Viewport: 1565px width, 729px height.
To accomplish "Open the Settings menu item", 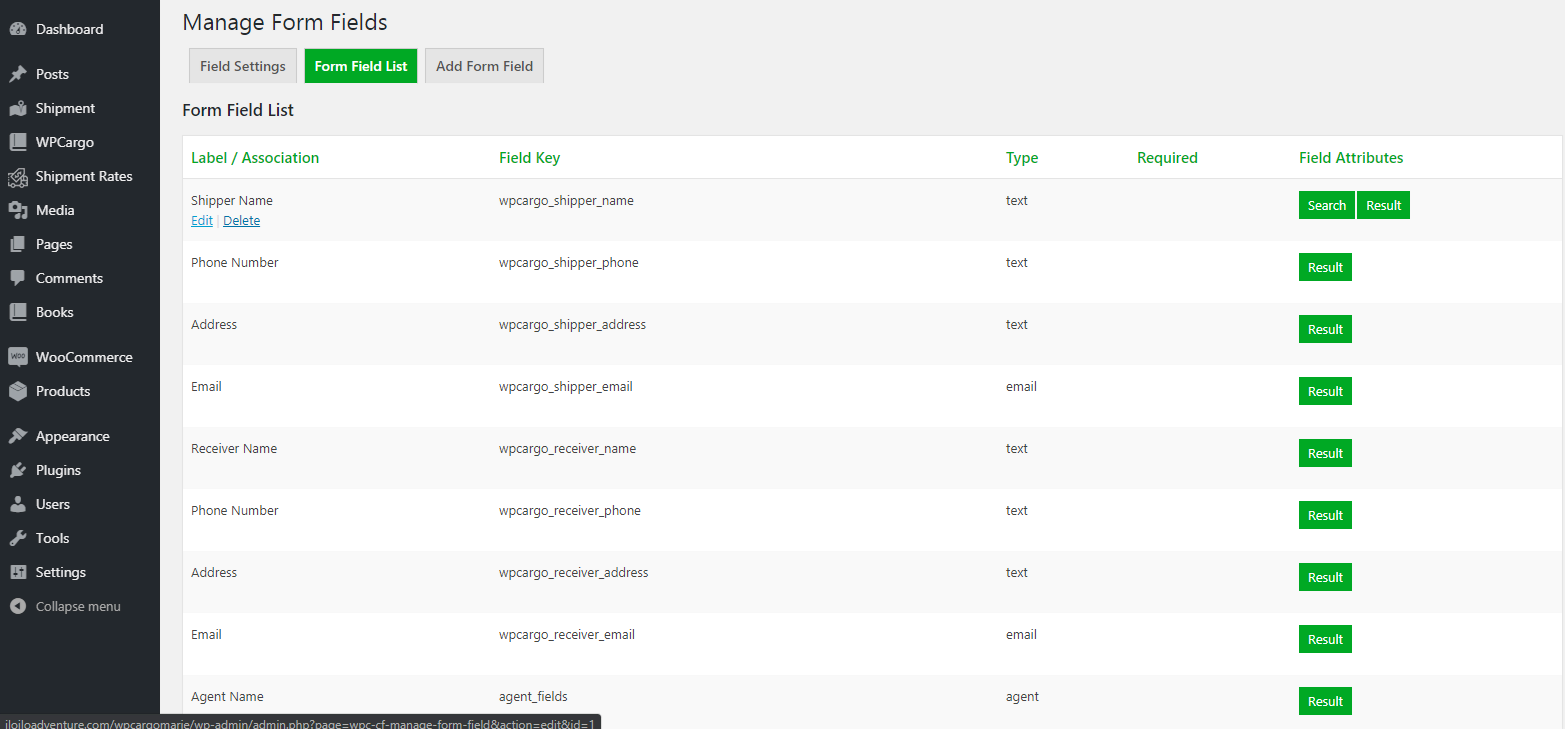I will pos(80,572).
